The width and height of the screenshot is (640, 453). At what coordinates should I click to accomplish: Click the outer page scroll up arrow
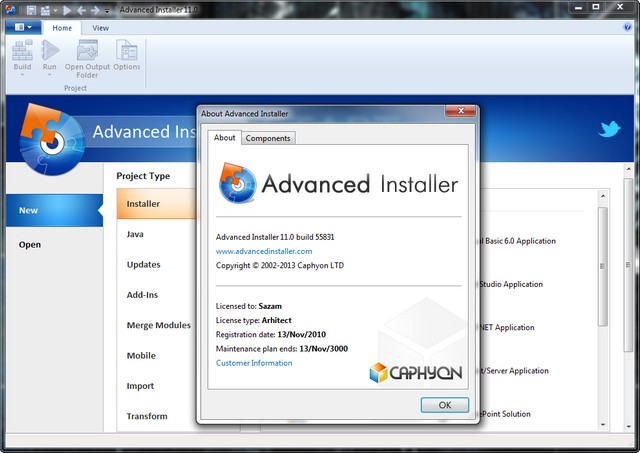[629, 169]
